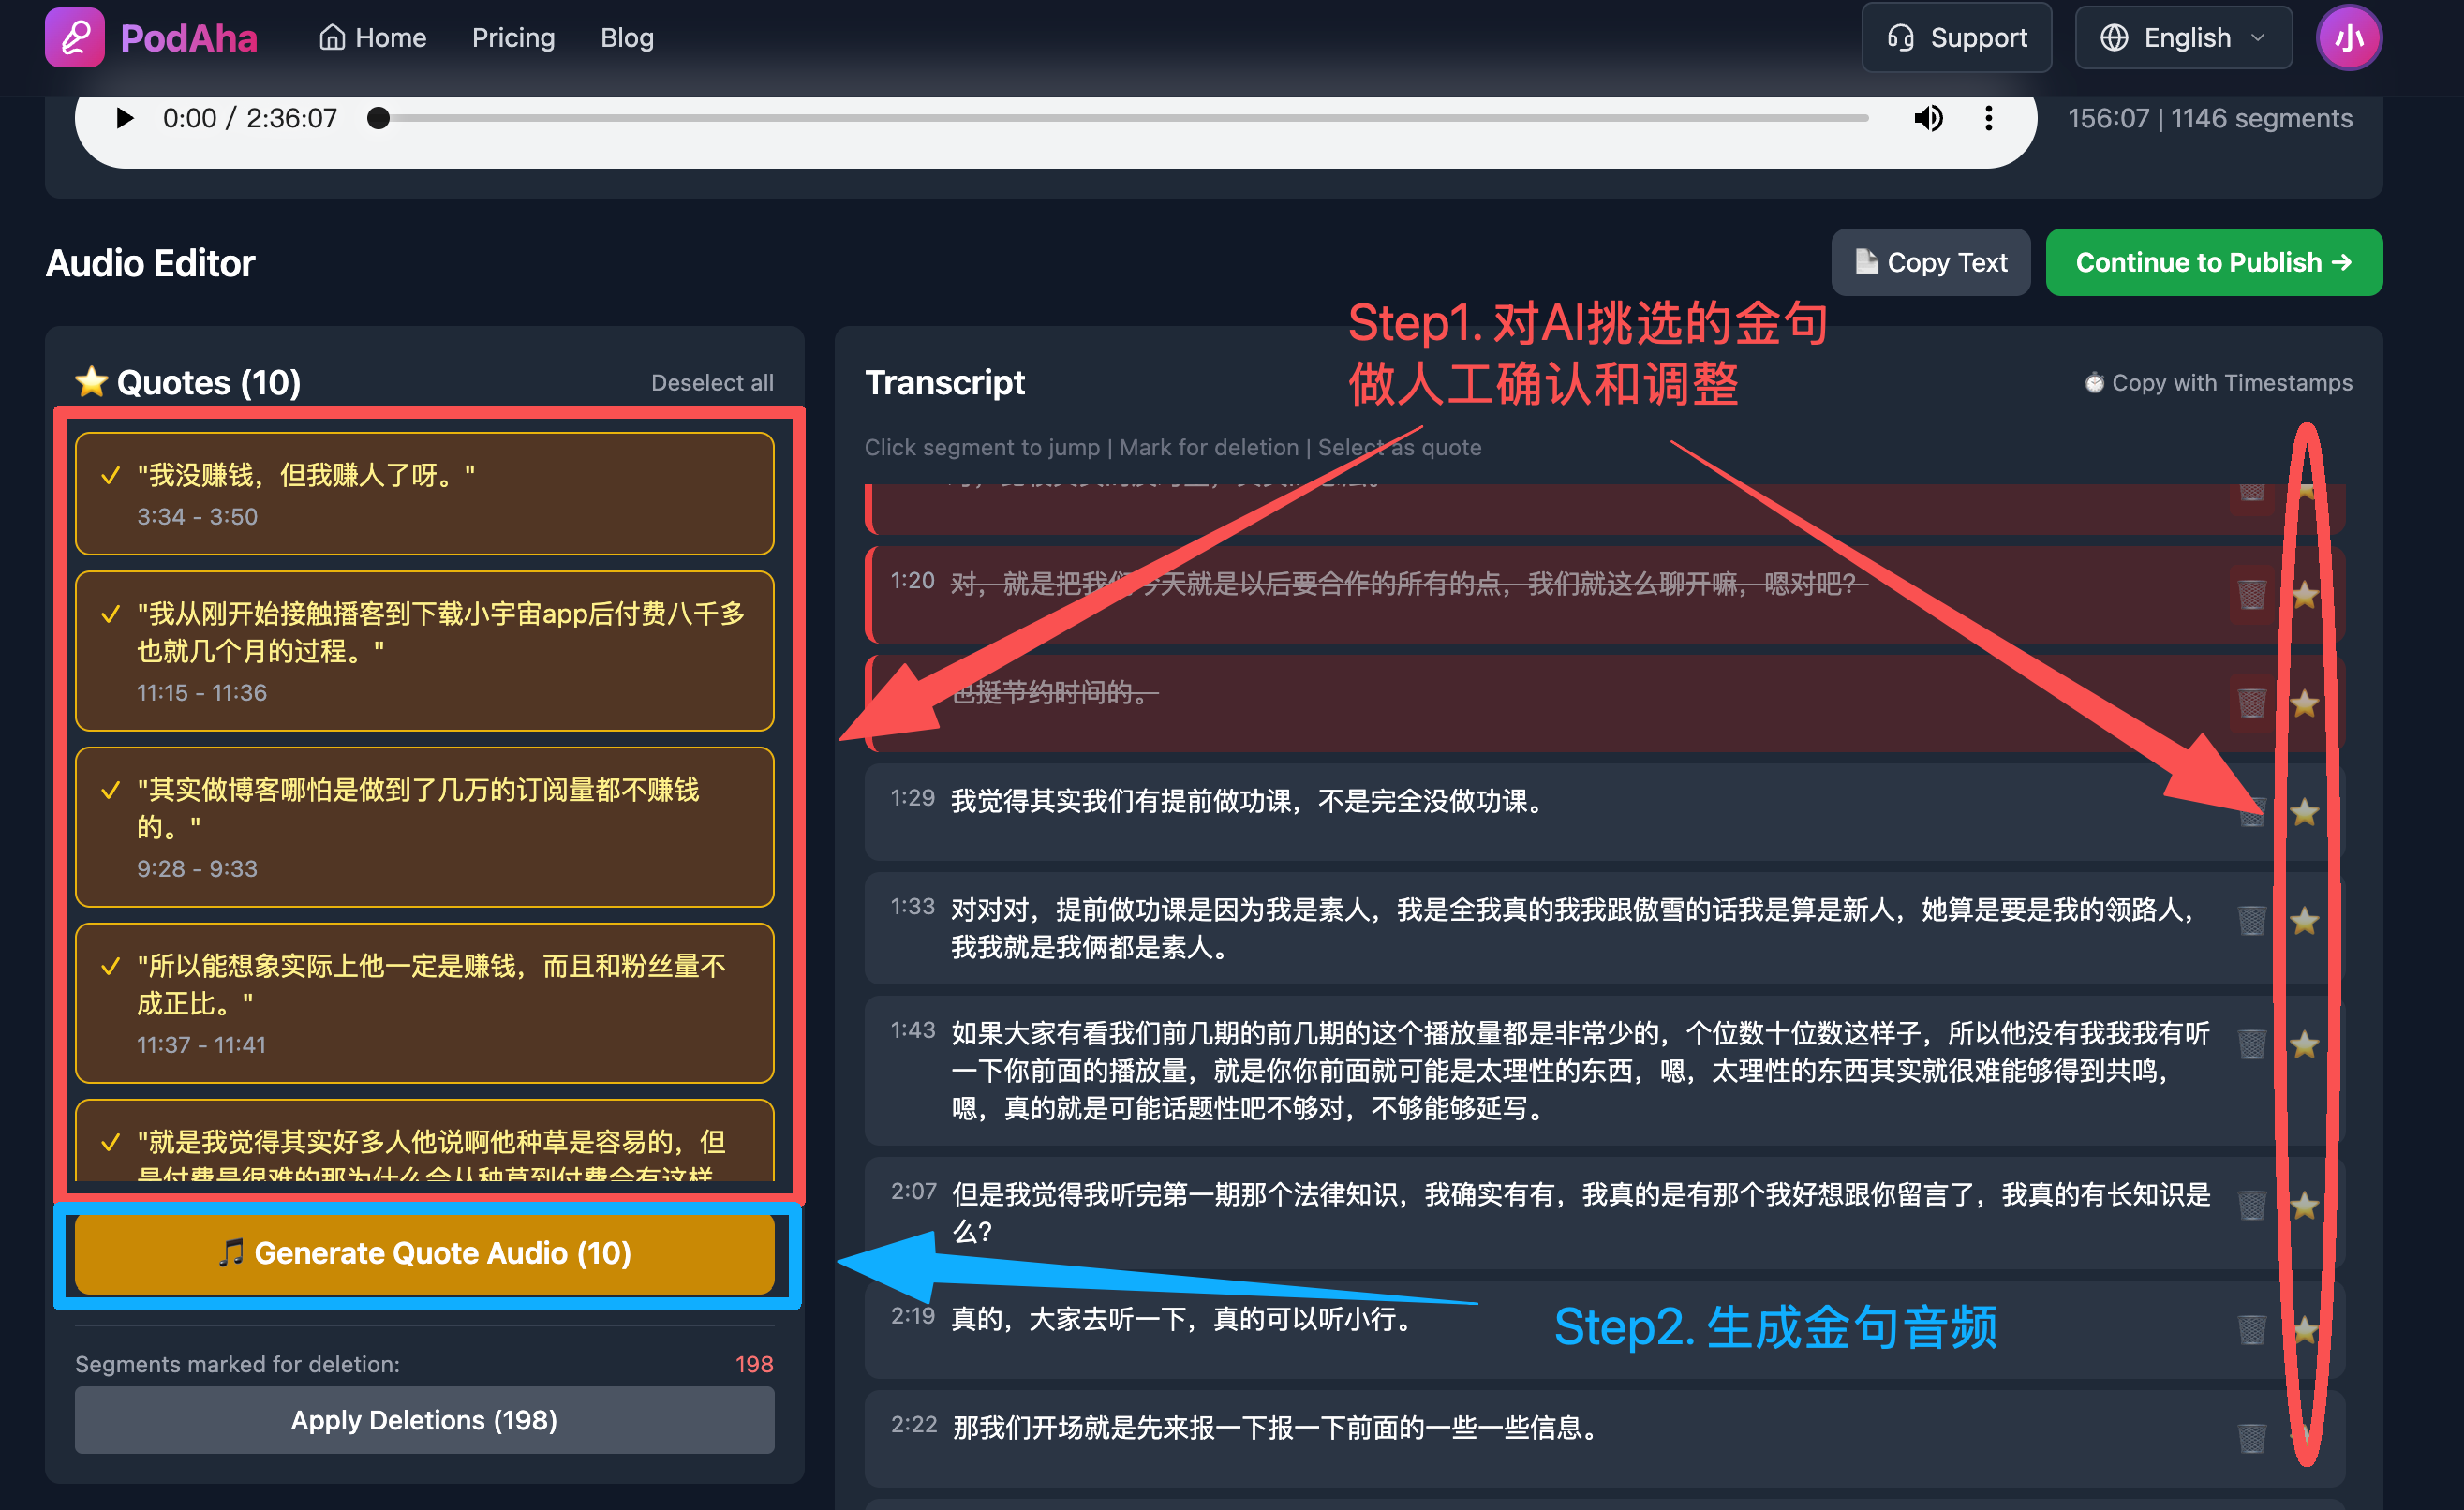The width and height of the screenshot is (2464, 1510).
Task: Mark the 1:33 segment for deletion
Action: tap(2251, 920)
